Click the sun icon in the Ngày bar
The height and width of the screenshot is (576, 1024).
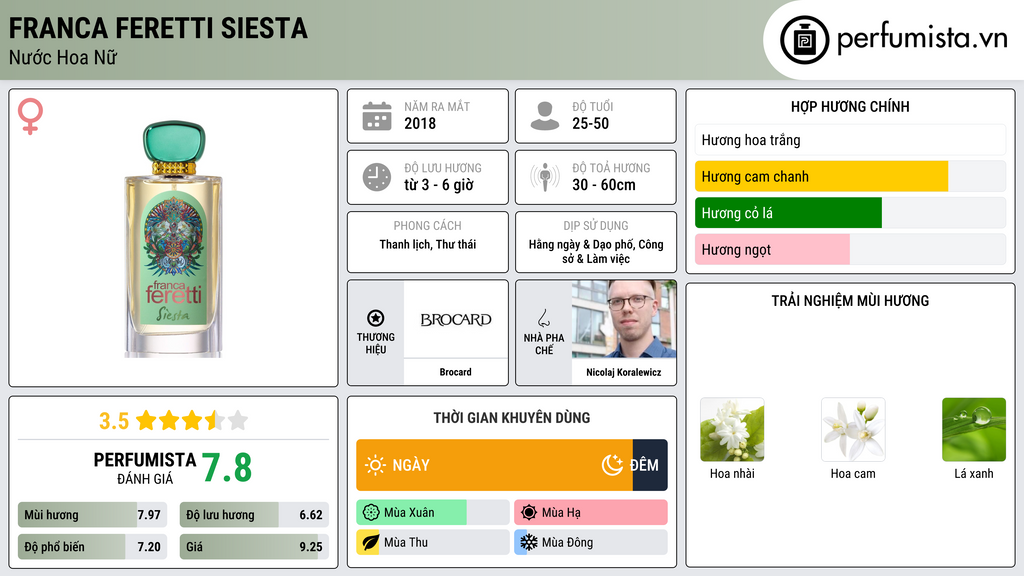[x=376, y=465]
